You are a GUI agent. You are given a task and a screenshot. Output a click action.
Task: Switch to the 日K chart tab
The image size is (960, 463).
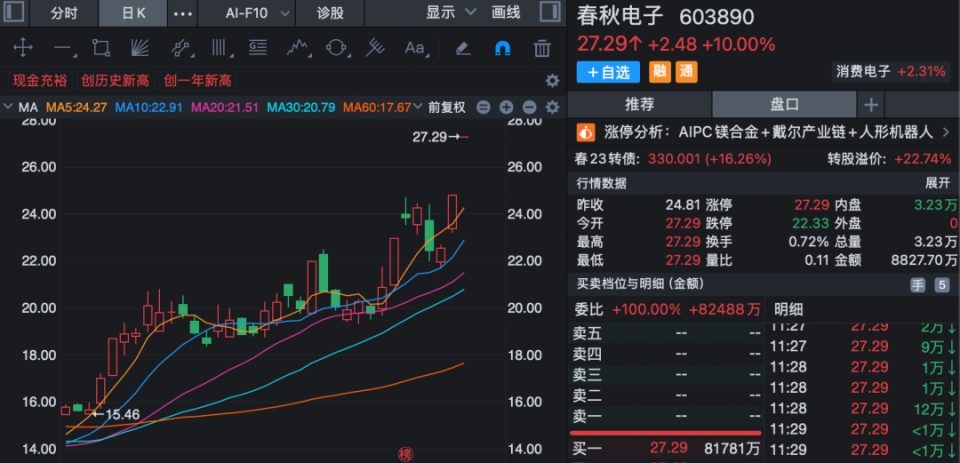point(133,13)
